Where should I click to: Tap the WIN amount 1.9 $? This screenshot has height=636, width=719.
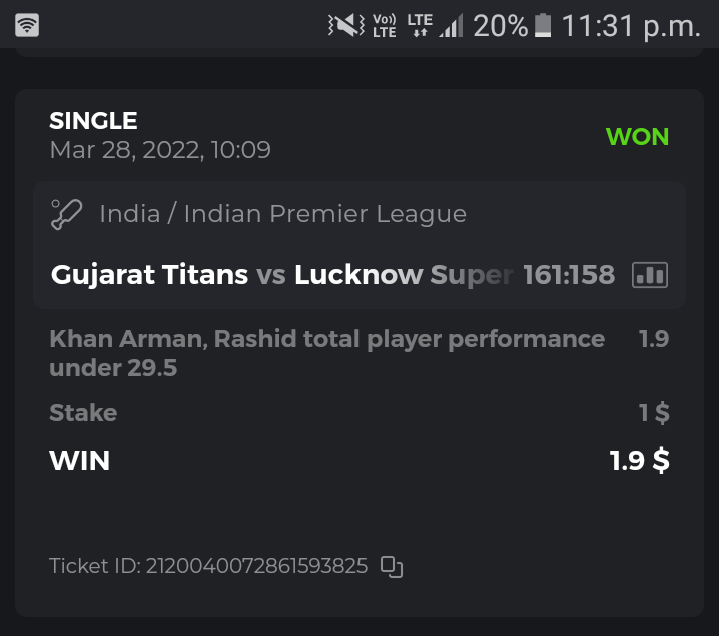[x=640, y=461]
